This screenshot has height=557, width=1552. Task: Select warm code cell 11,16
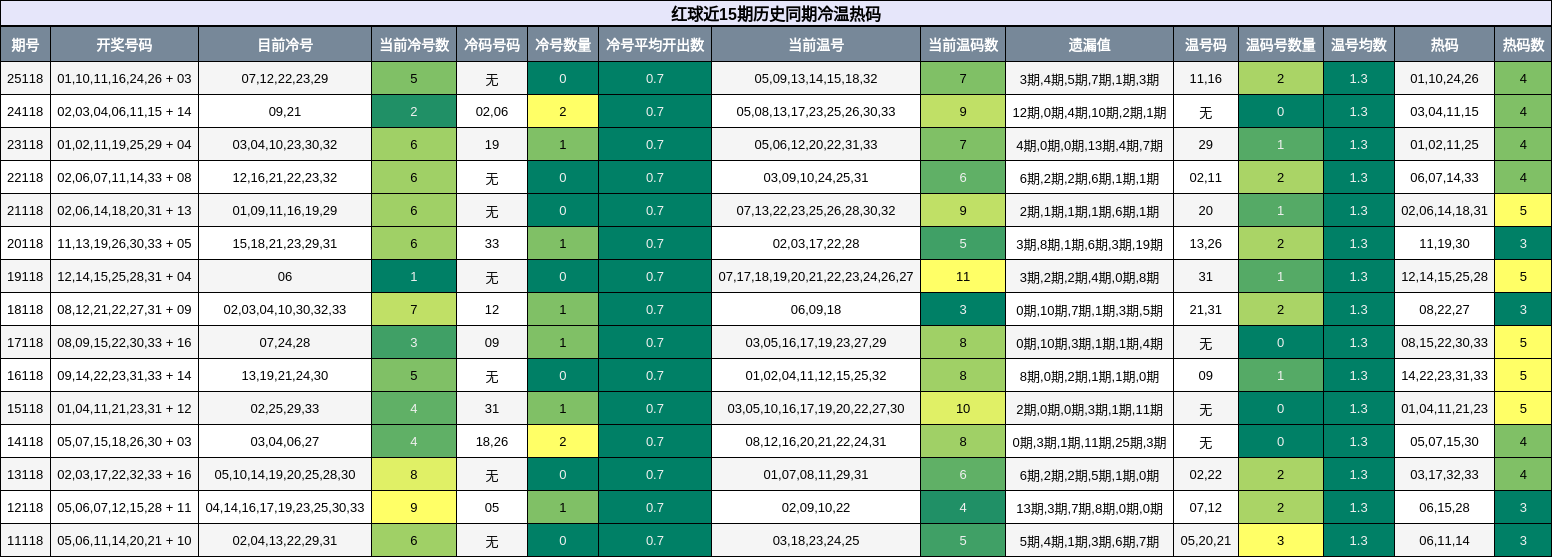(1206, 78)
